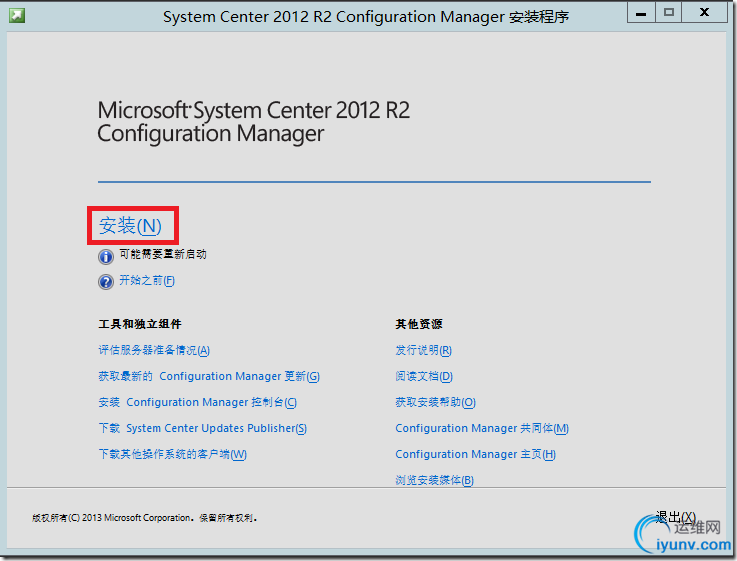
Task: Click the copyright 2013 Microsoft Corporation text
Action: tap(144, 518)
